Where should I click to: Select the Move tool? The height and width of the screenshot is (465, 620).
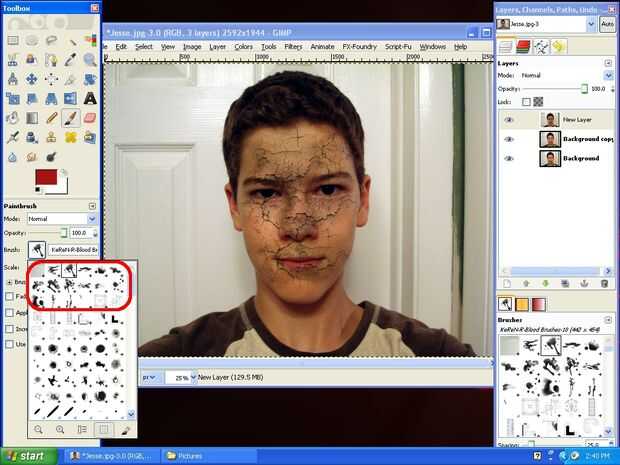point(32,79)
